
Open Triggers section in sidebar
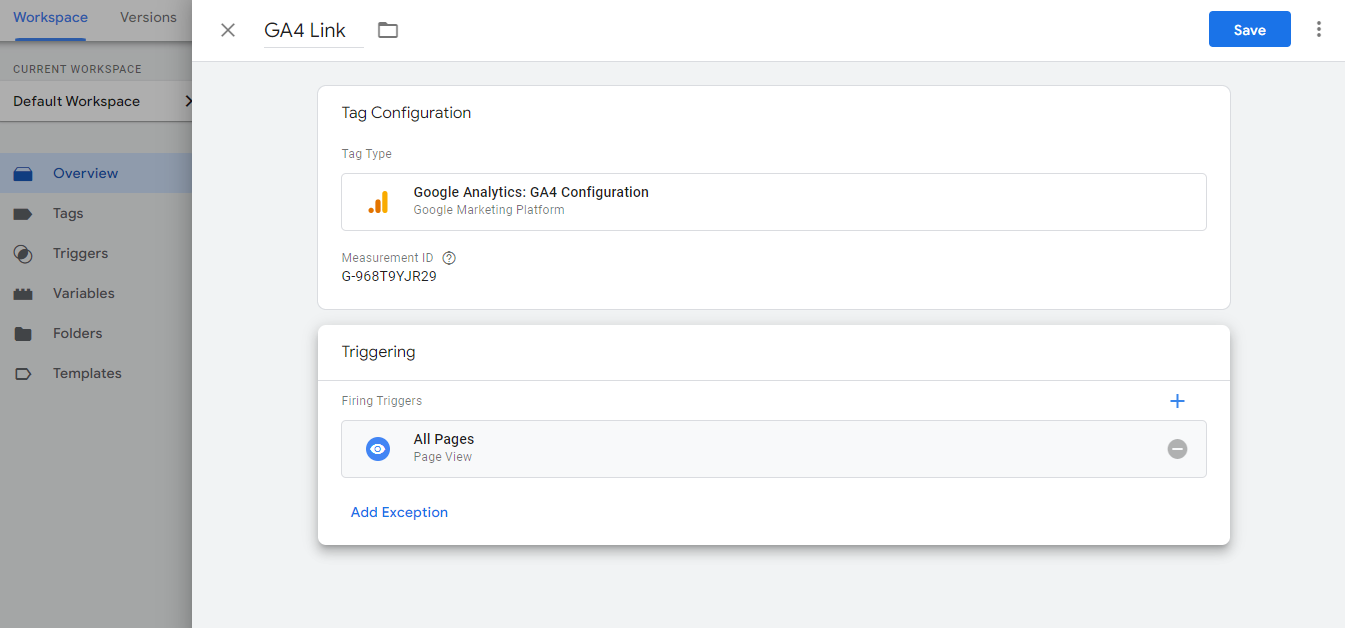point(80,253)
